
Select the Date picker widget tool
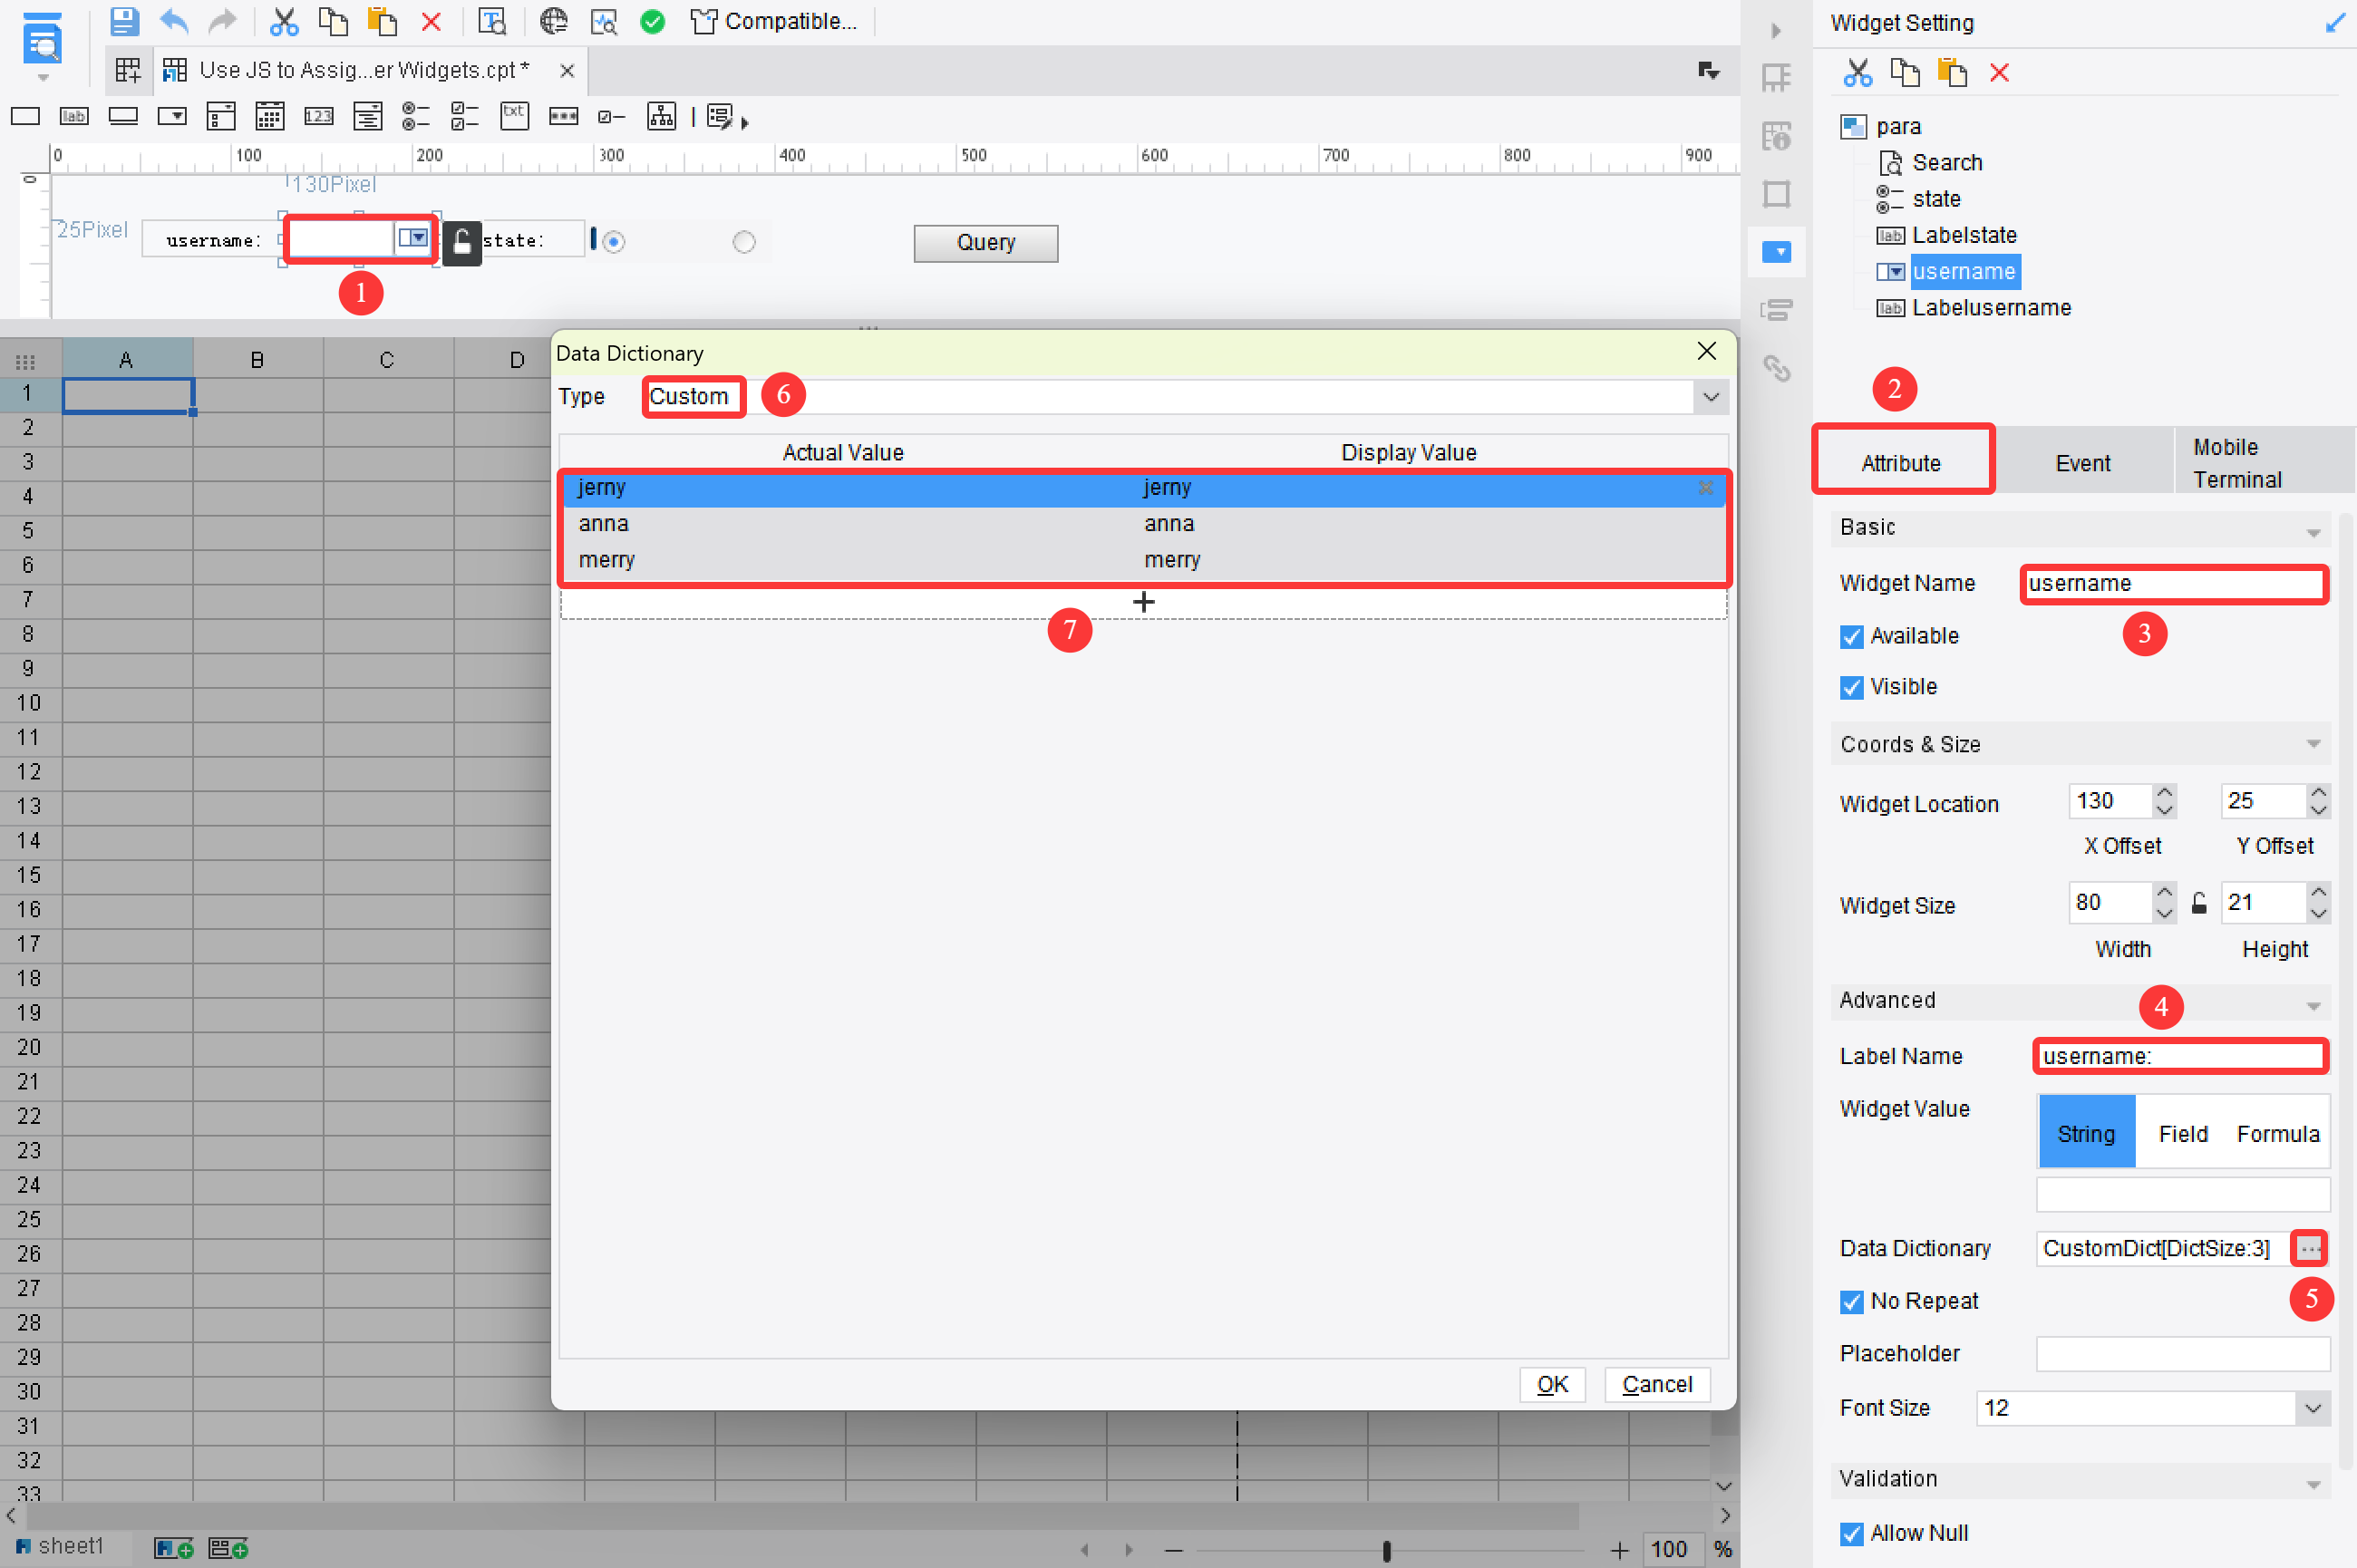(x=269, y=116)
